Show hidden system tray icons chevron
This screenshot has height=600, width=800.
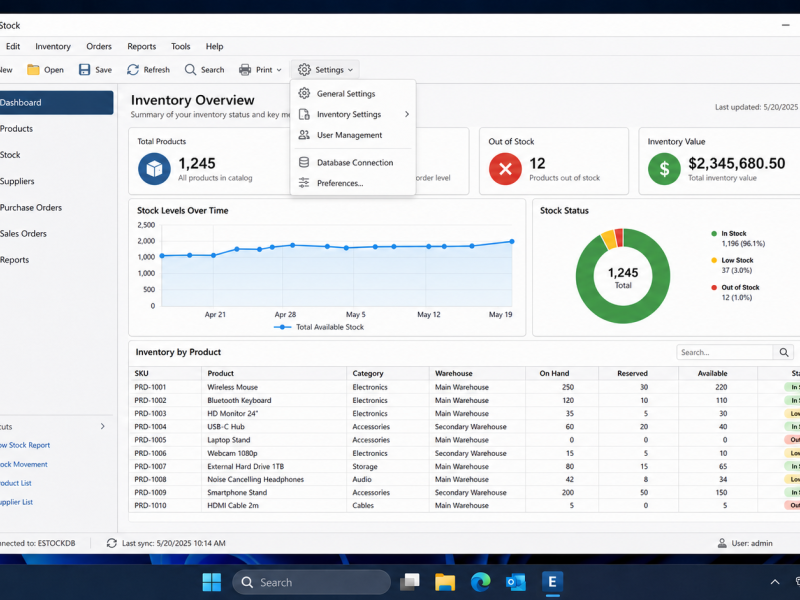(774, 582)
